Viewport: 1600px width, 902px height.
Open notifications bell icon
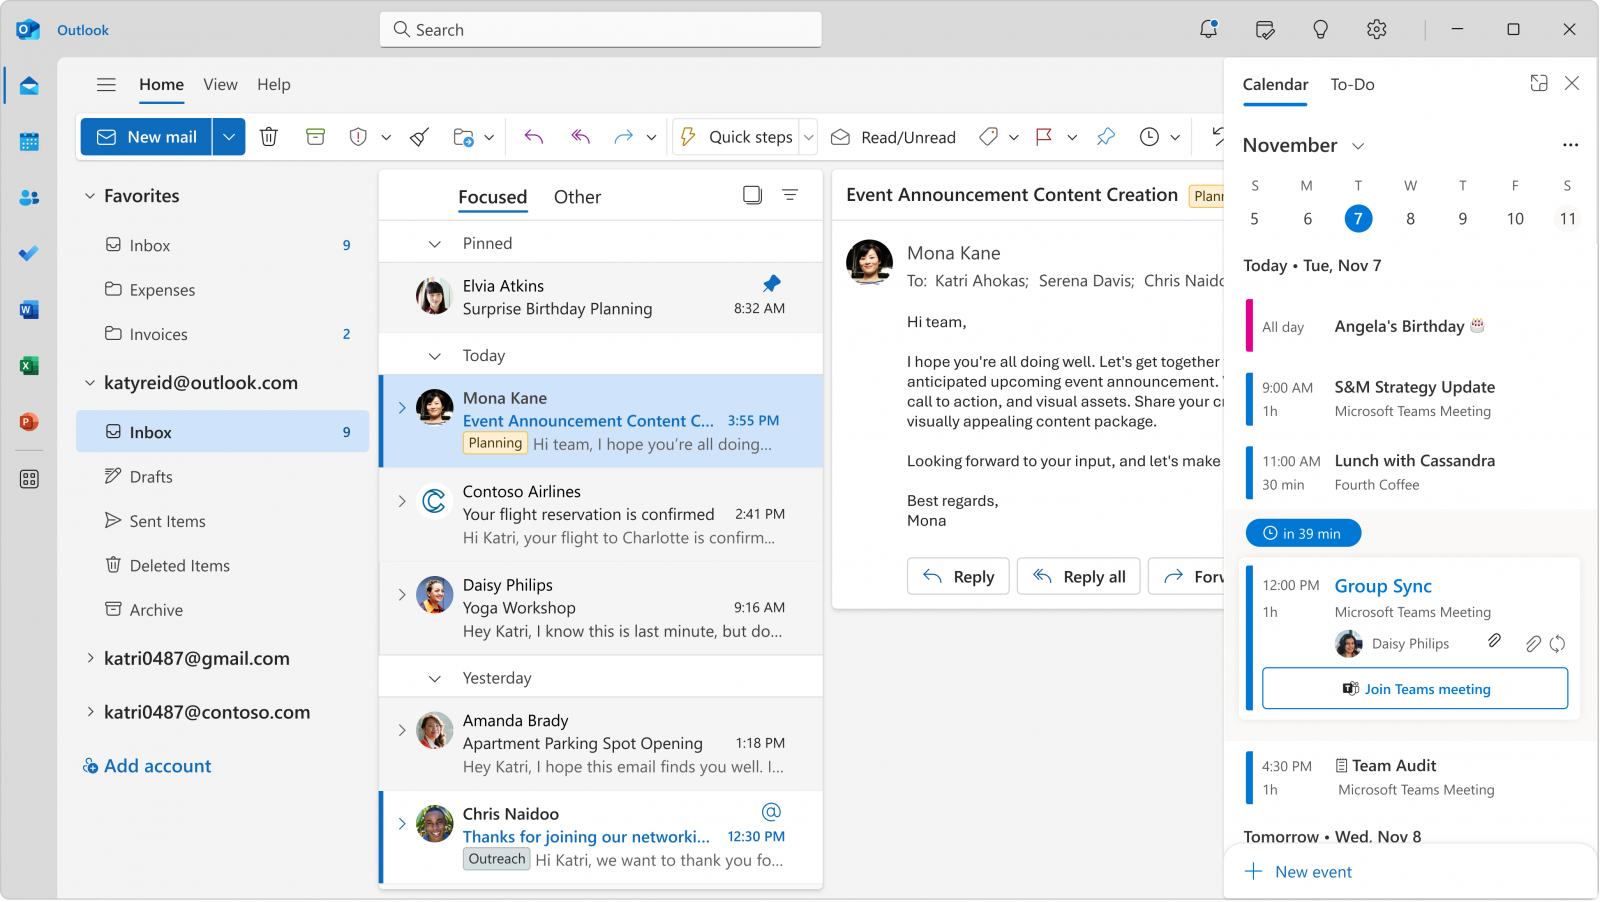tap(1208, 30)
